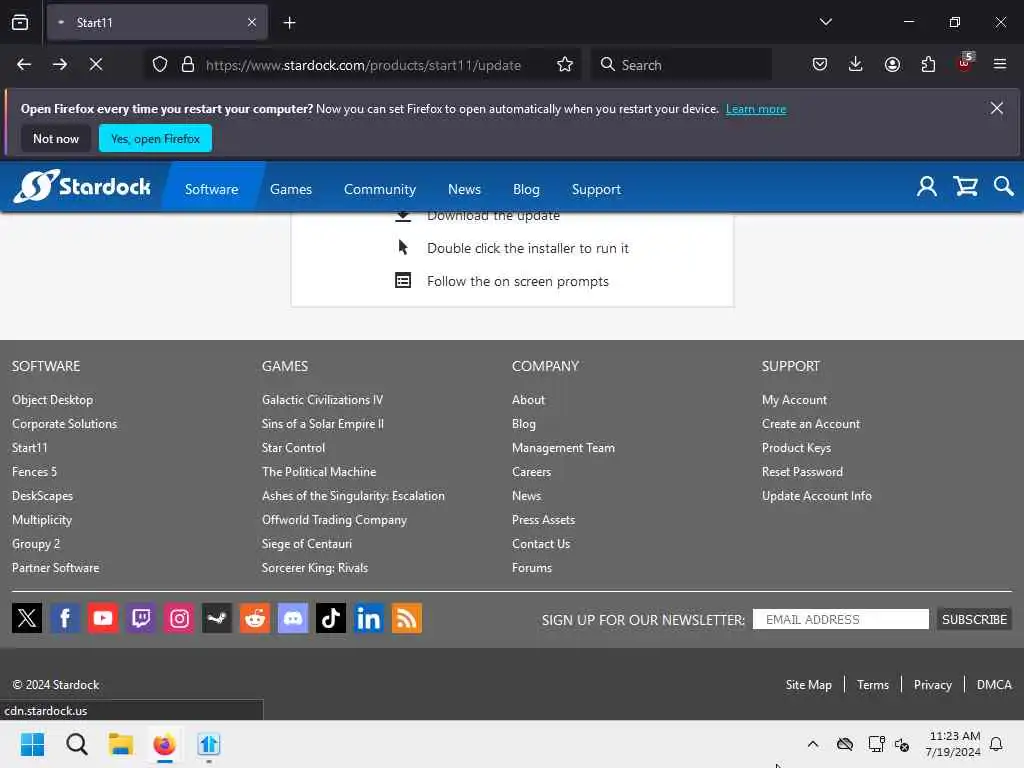
Task: Click the tracking protection shield icon
Action: [x=160, y=64]
